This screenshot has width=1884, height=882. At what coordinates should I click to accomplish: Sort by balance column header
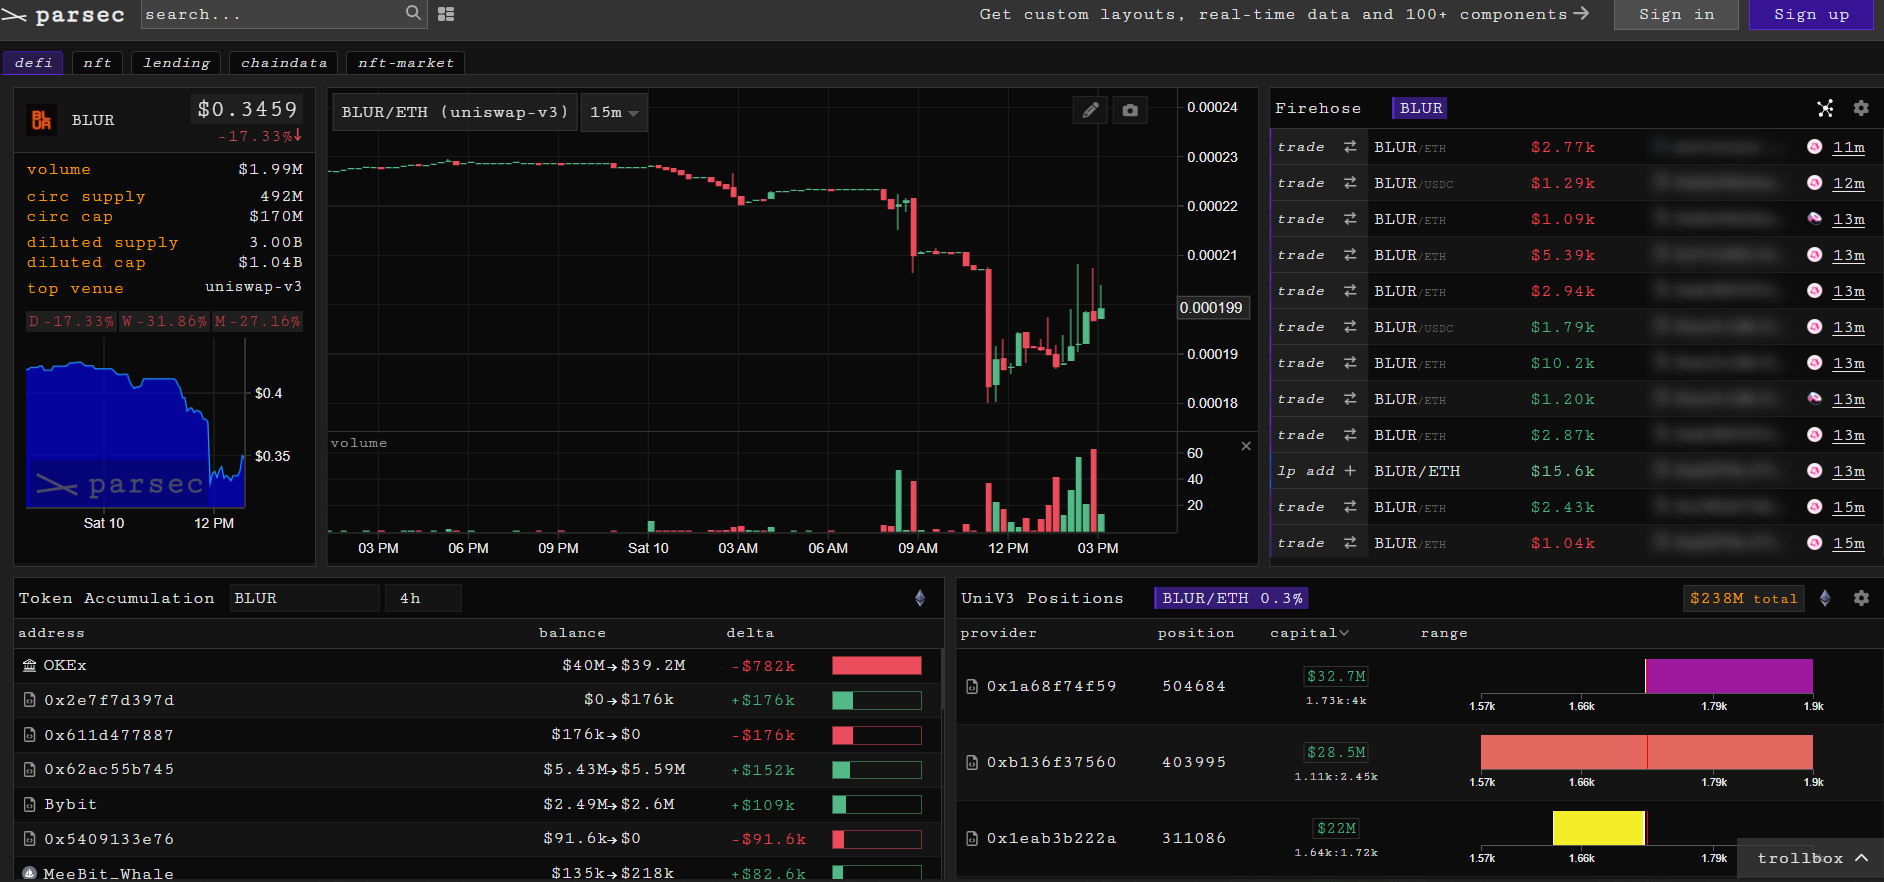tap(572, 633)
